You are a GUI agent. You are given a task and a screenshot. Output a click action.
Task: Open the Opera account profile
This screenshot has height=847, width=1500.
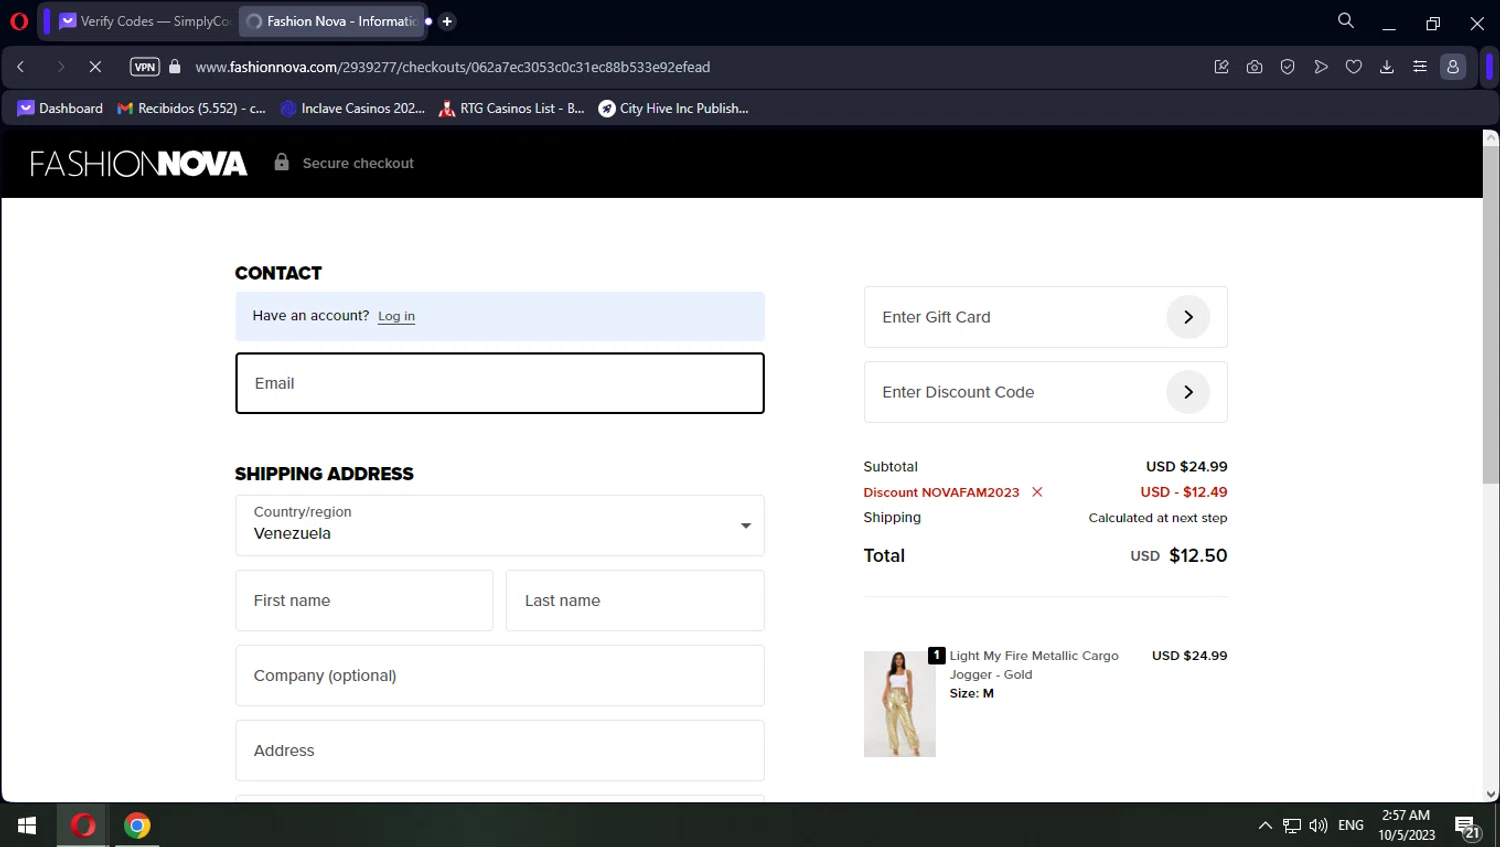tap(1453, 67)
